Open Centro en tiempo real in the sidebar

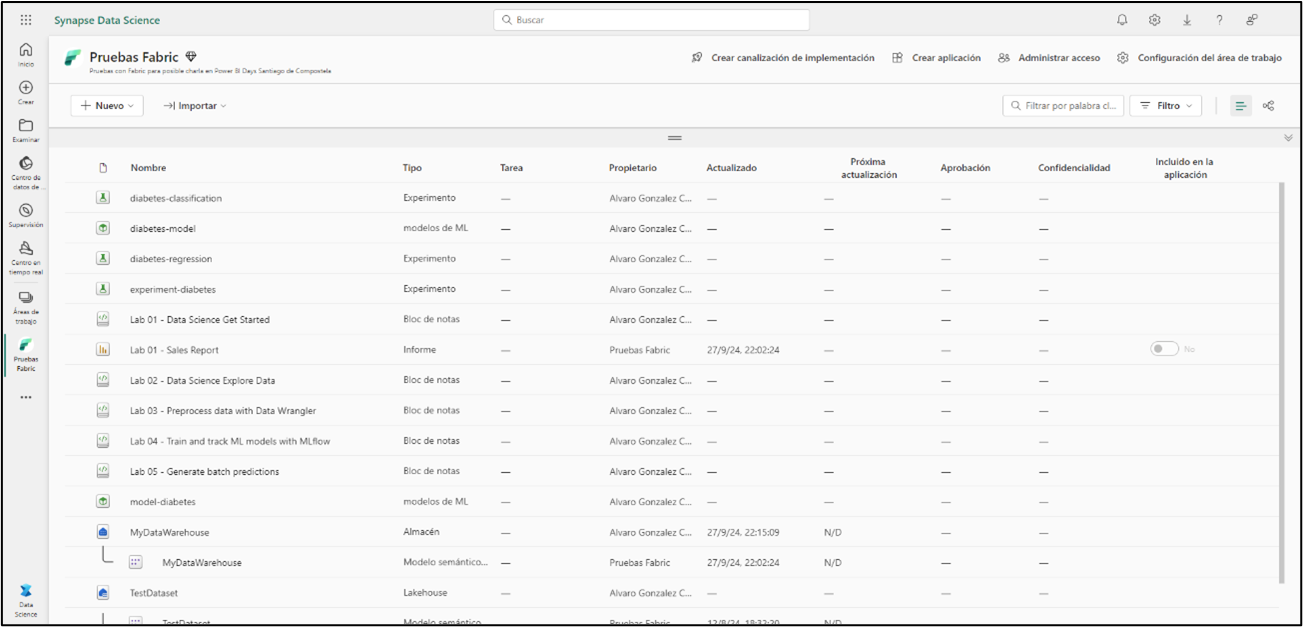26,258
